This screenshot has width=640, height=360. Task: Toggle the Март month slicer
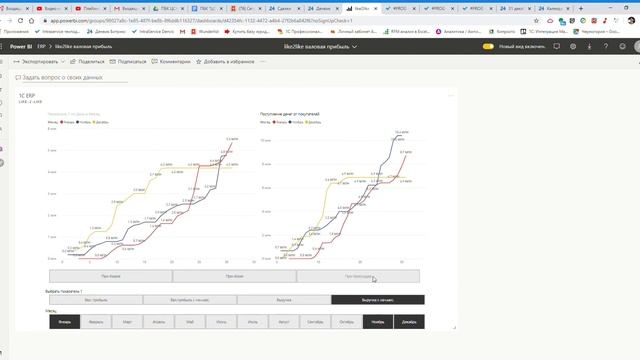tap(127, 322)
